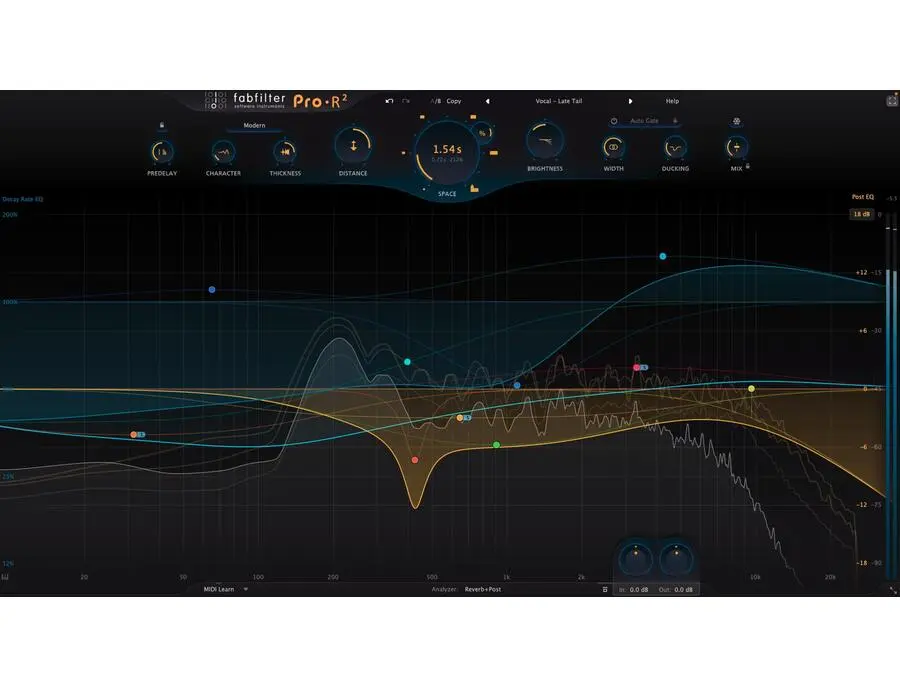Viewport: 900px width, 687px height.
Task: Open the Modern algorithm selector
Action: (253, 125)
